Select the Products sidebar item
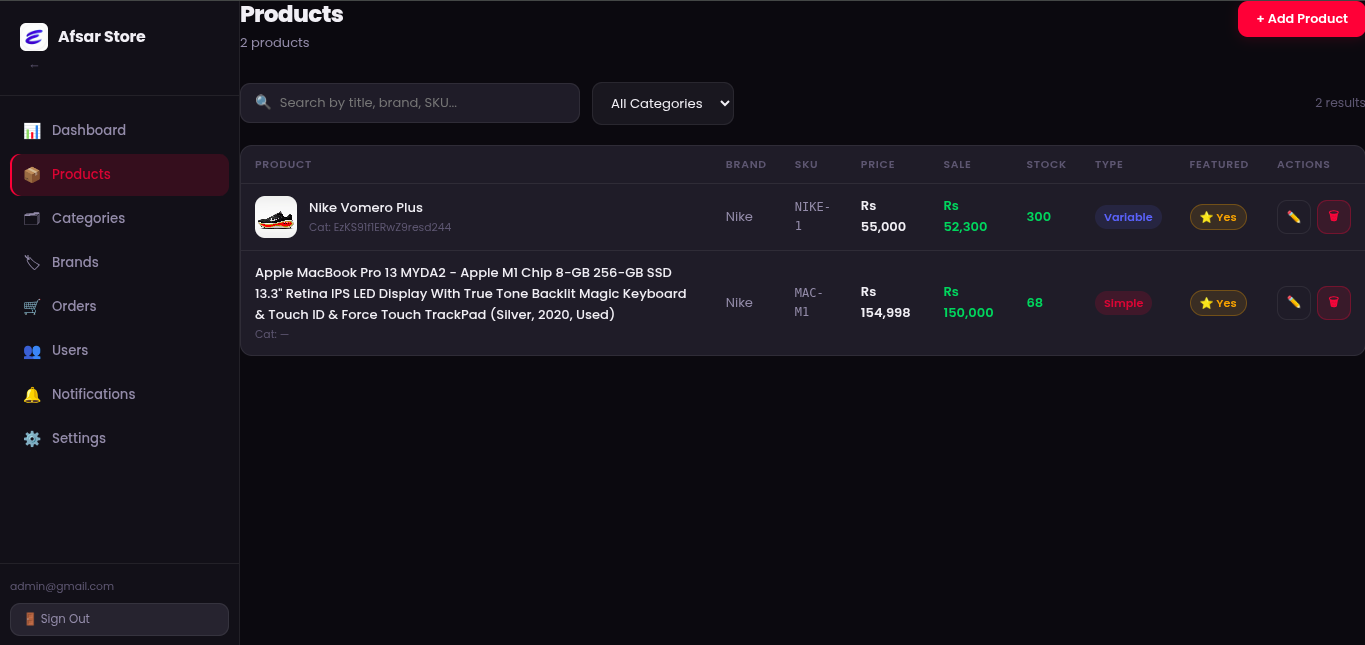1365x645 pixels. (x=120, y=174)
